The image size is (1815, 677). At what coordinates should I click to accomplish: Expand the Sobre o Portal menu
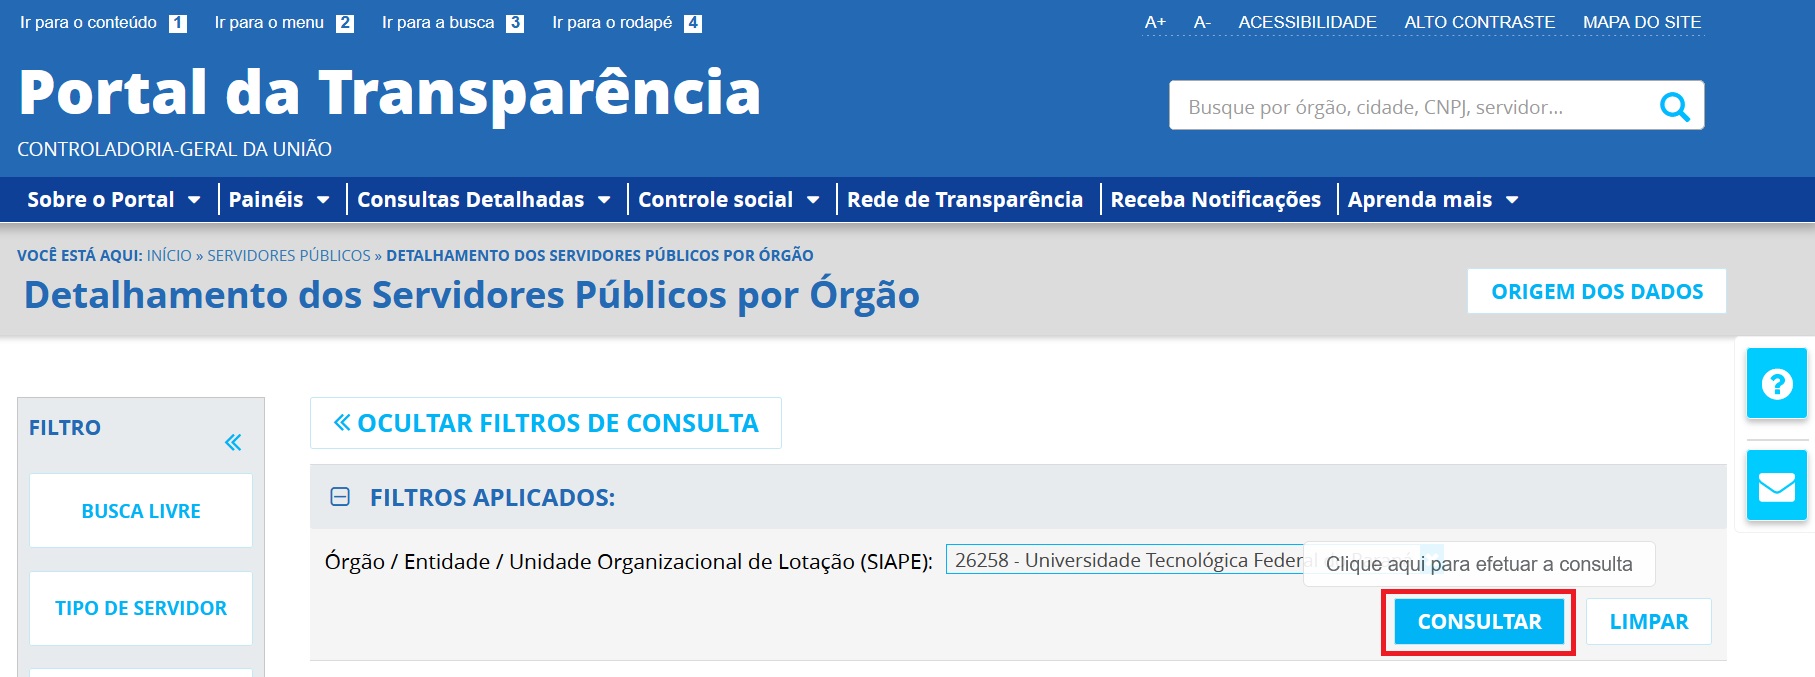(113, 200)
